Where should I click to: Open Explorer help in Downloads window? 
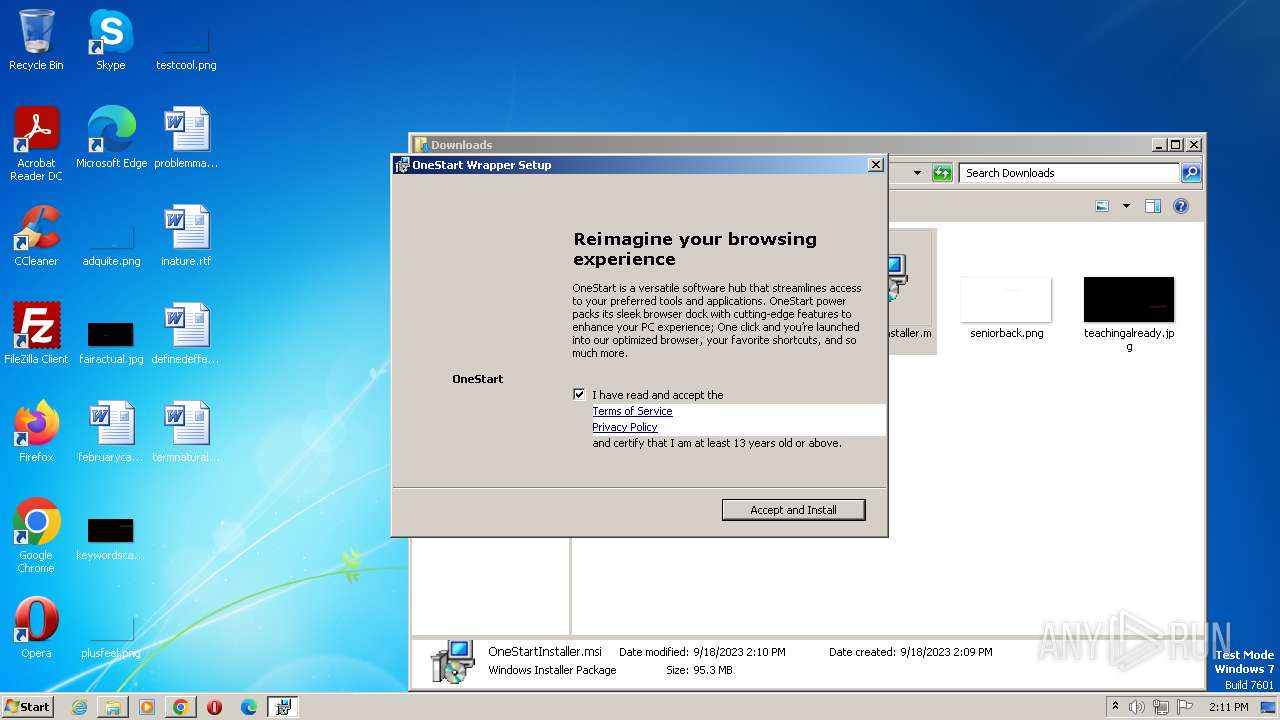[1181, 206]
